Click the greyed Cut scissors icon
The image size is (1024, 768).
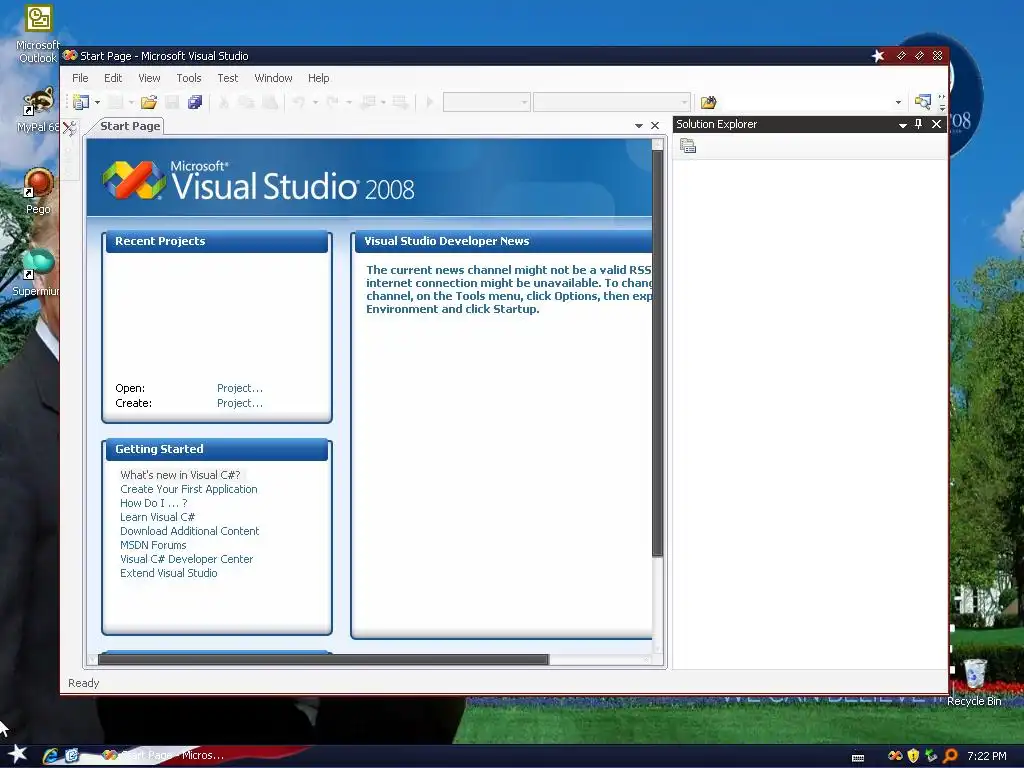click(223, 102)
